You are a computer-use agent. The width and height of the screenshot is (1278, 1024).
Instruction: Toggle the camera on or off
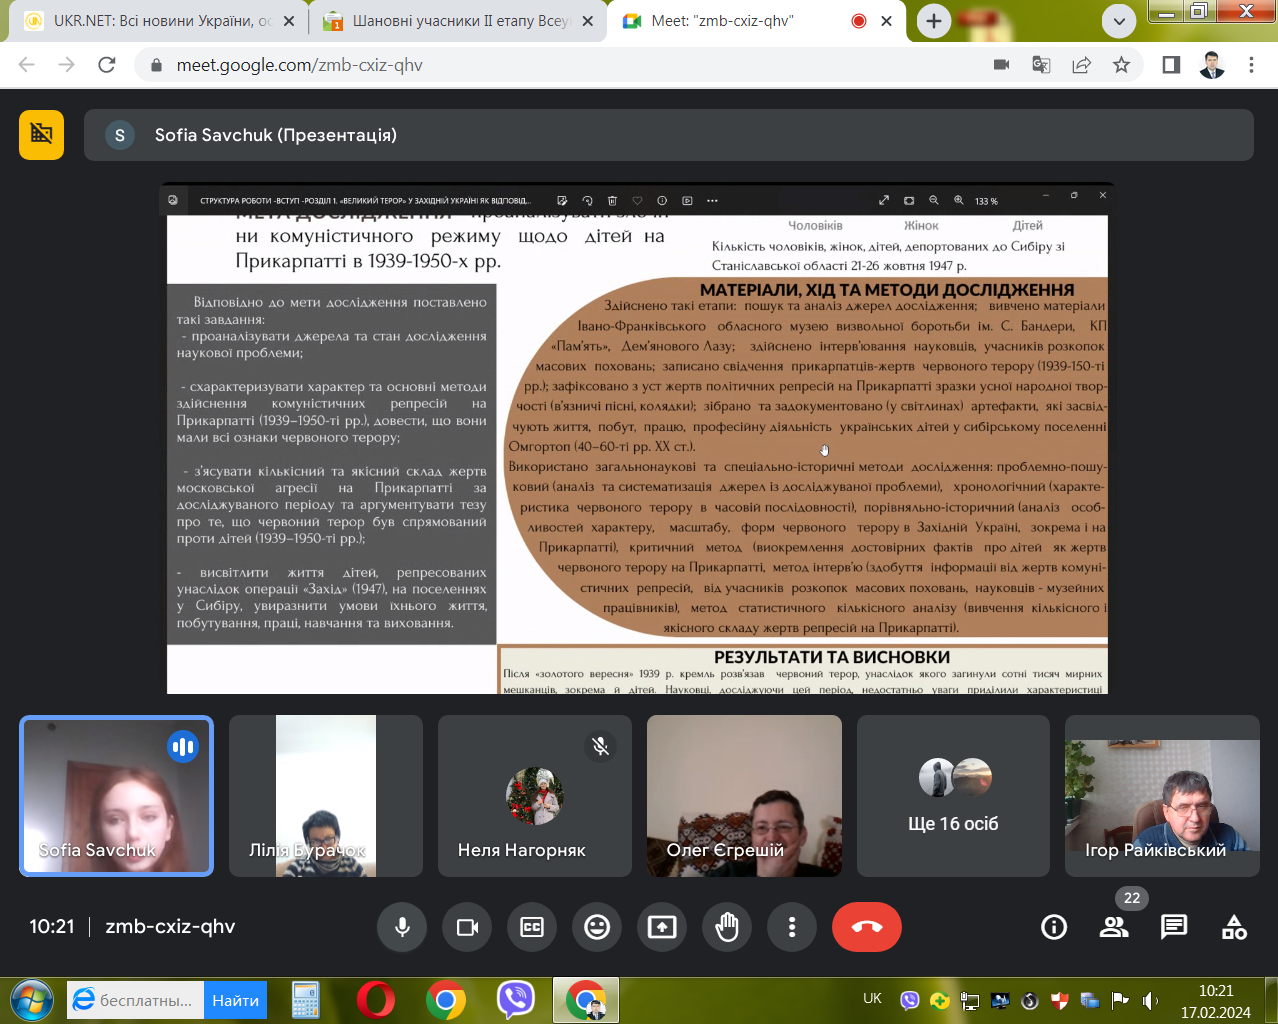(x=467, y=927)
